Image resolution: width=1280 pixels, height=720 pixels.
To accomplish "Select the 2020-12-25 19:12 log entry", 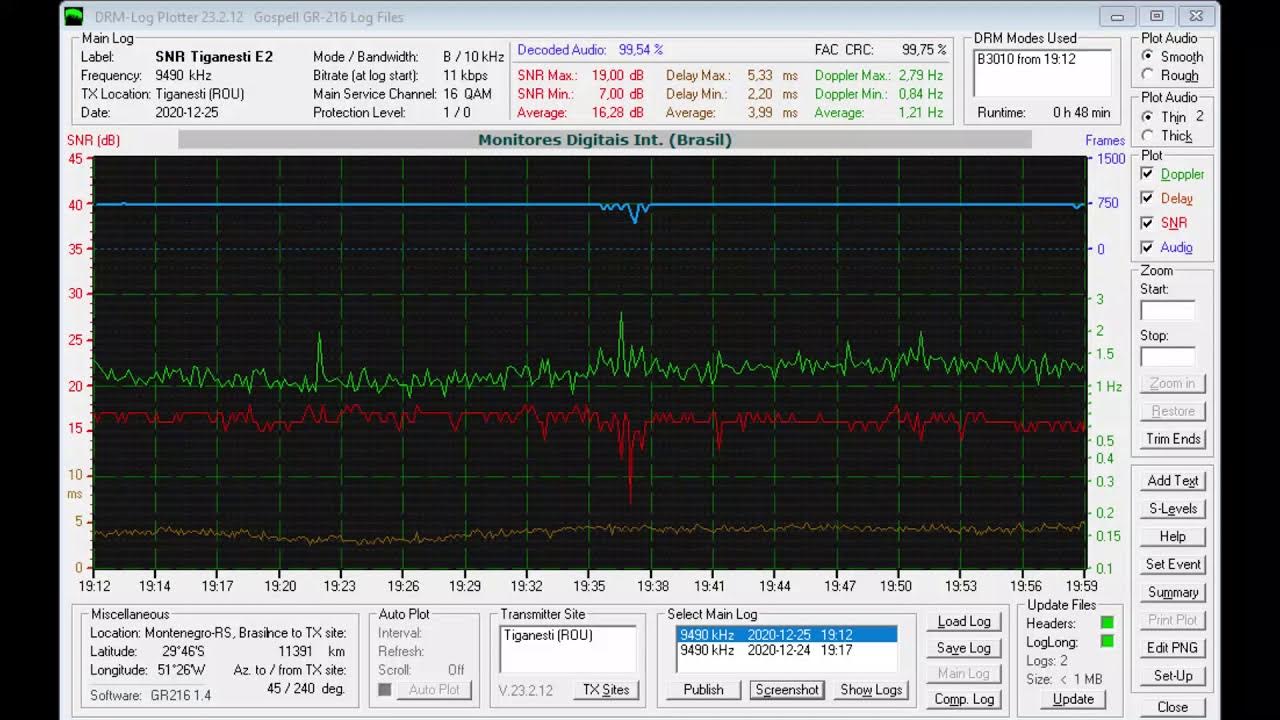I will [x=787, y=635].
